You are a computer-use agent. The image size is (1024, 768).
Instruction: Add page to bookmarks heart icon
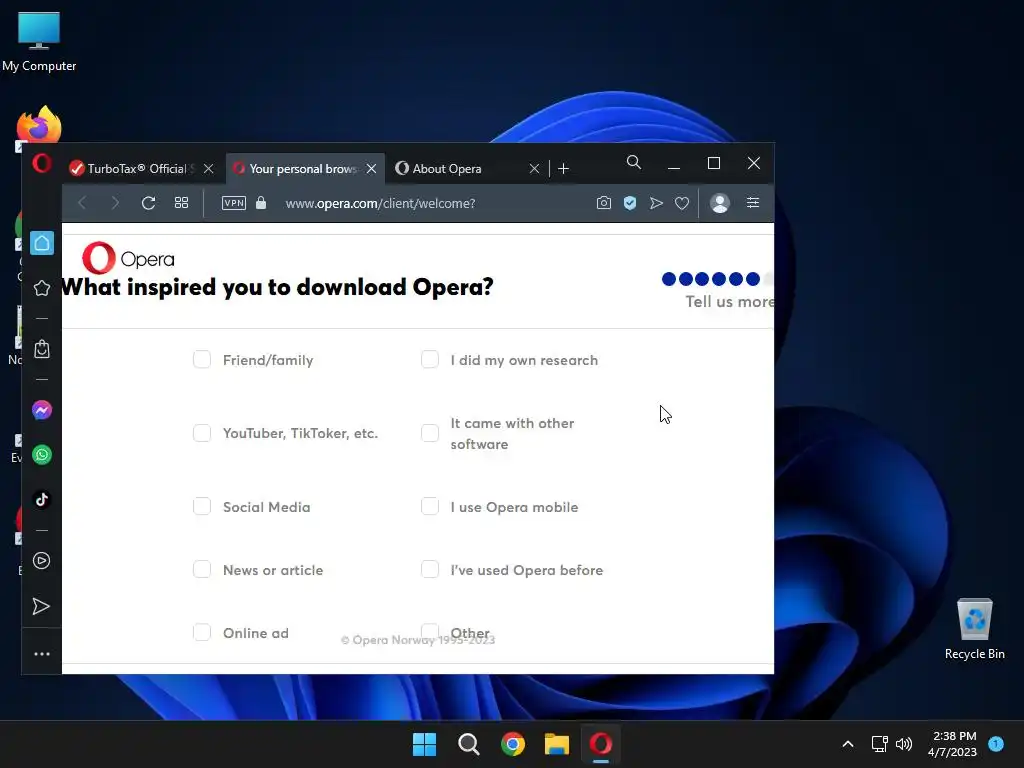point(682,203)
